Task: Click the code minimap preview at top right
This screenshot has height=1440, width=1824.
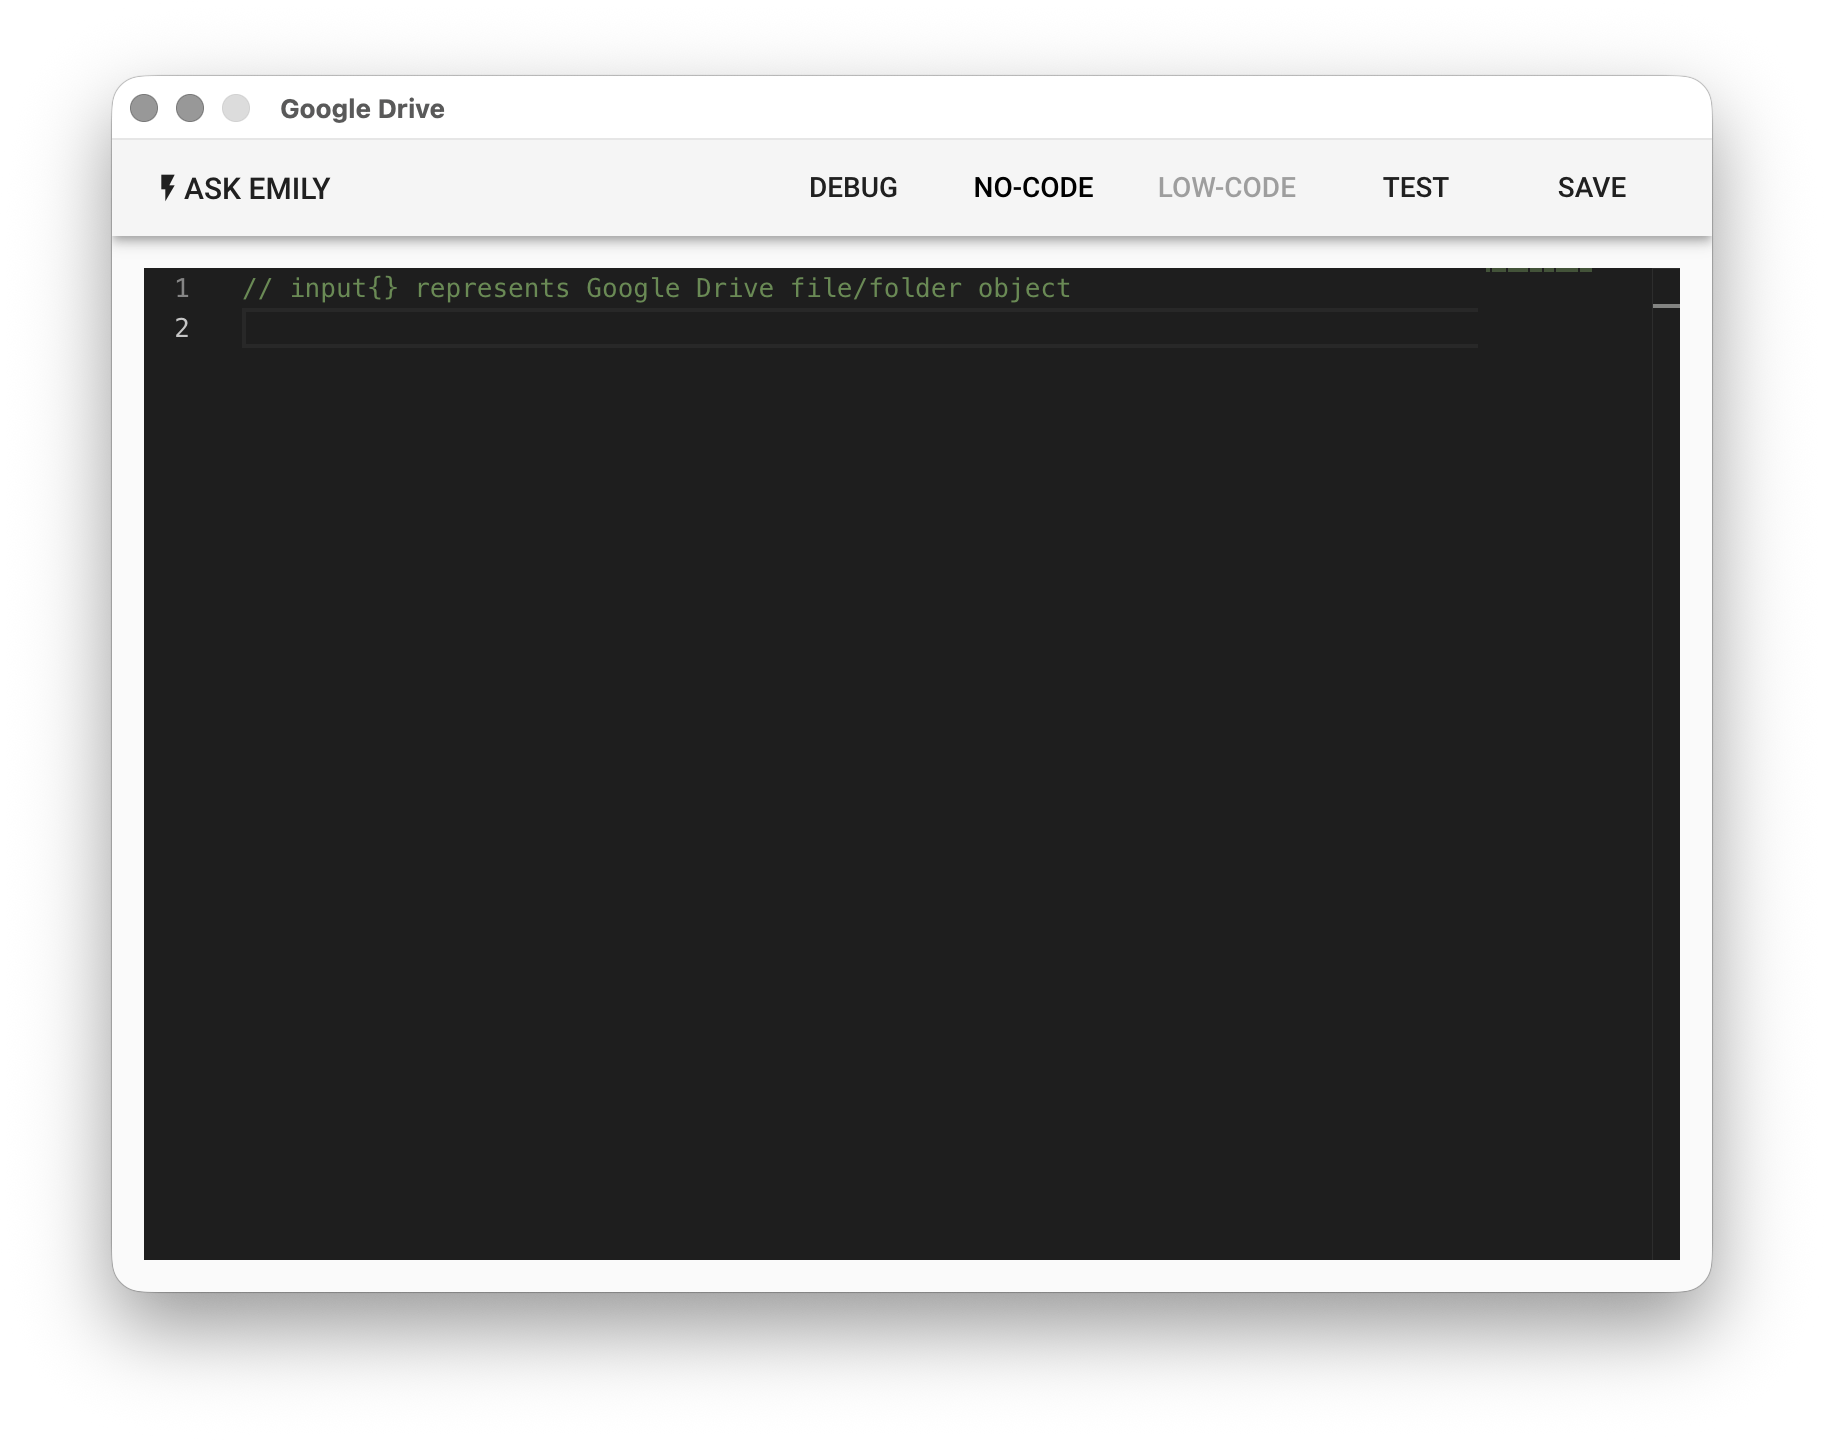Action: click(1538, 272)
